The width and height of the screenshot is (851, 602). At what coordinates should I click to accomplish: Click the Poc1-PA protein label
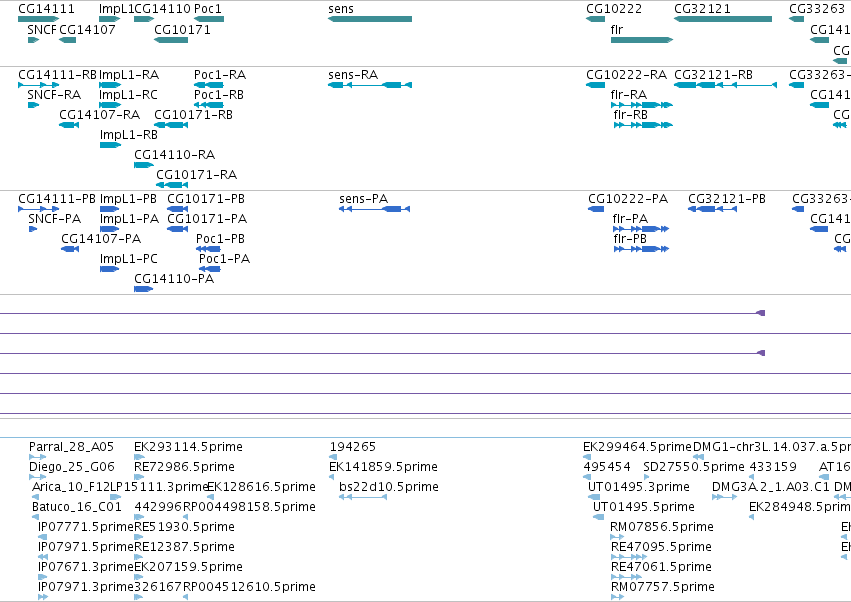point(225,259)
